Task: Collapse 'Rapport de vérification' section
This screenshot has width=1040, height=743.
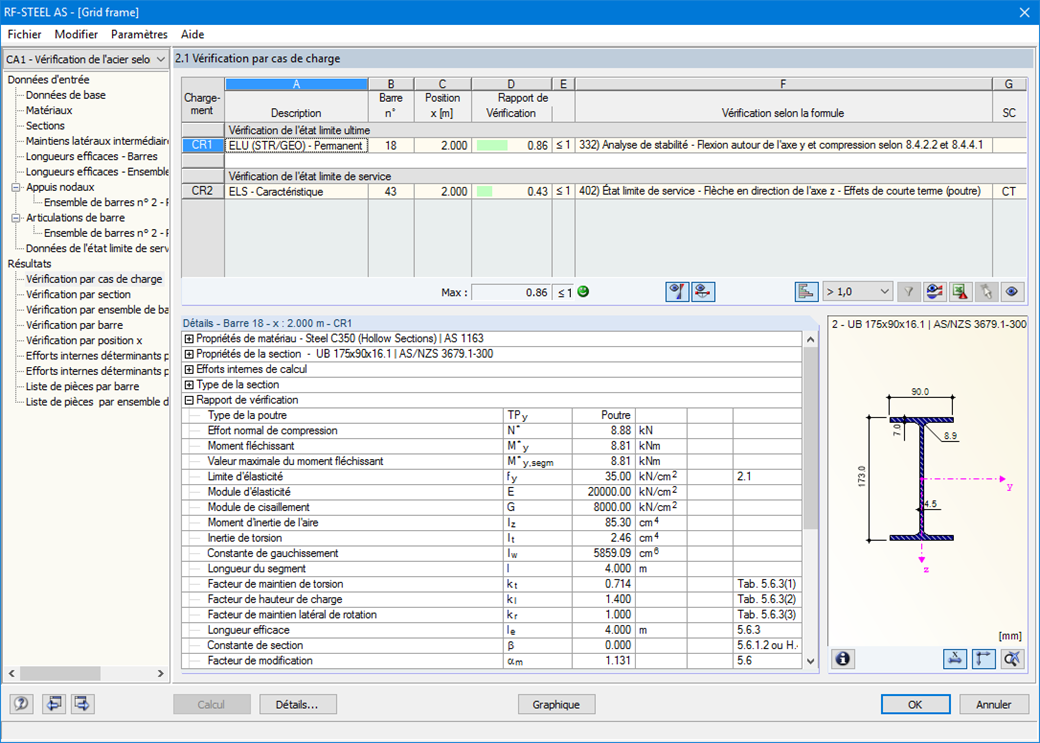Action: (189, 400)
